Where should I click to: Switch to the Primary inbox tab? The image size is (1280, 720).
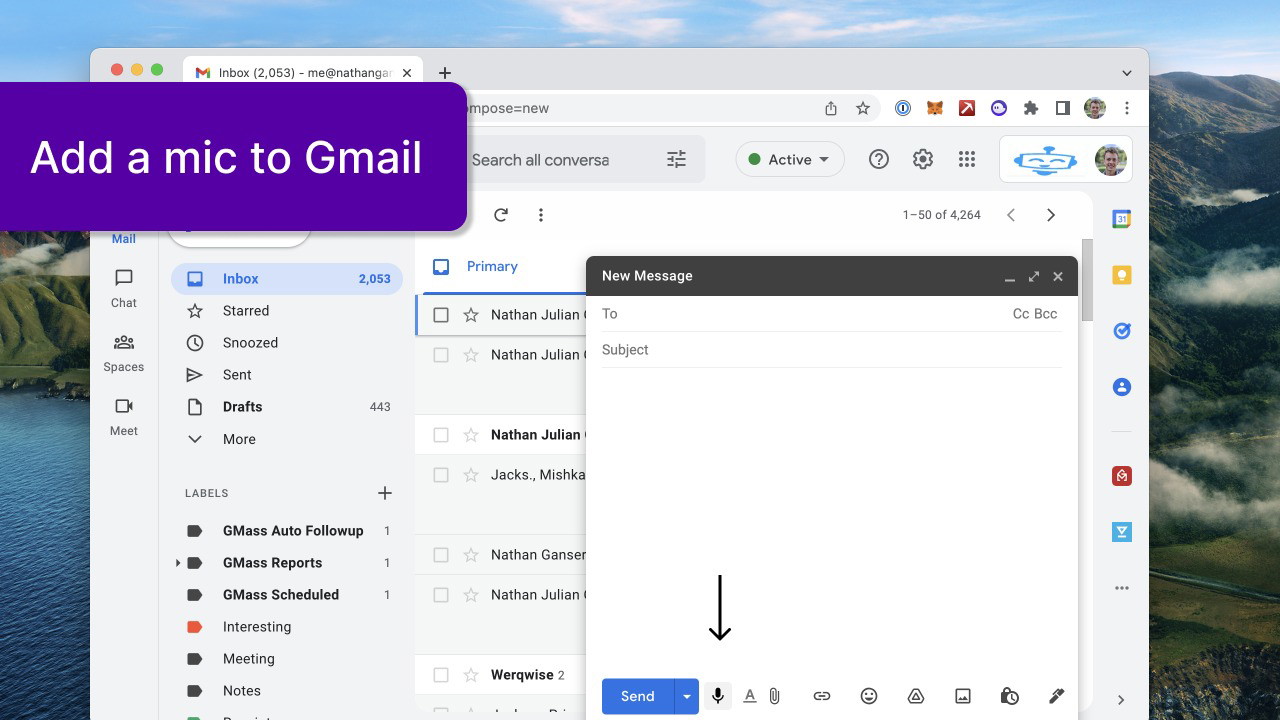[x=491, y=267]
